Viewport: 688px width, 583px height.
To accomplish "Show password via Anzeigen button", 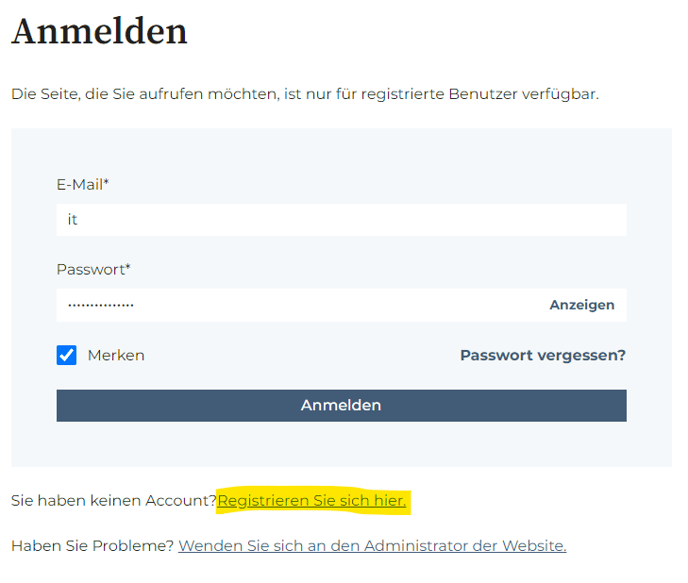I will click(582, 305).
